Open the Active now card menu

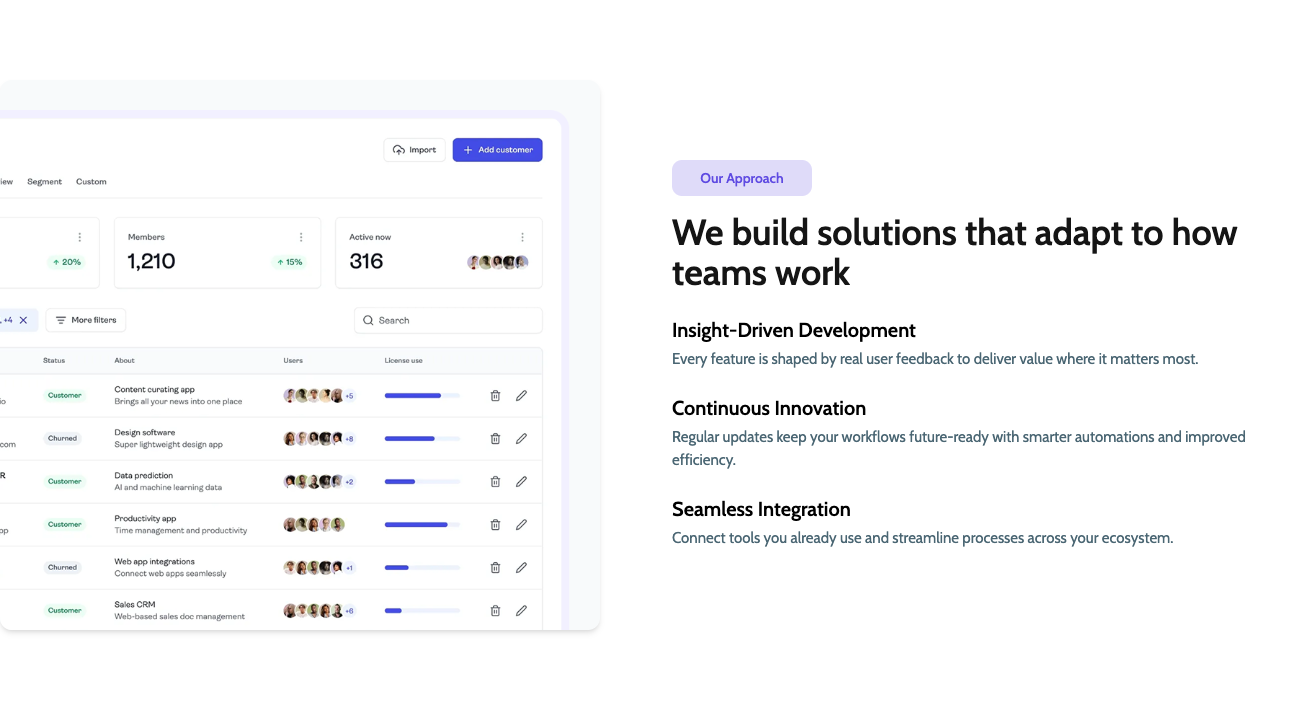[x=522, y=237]
